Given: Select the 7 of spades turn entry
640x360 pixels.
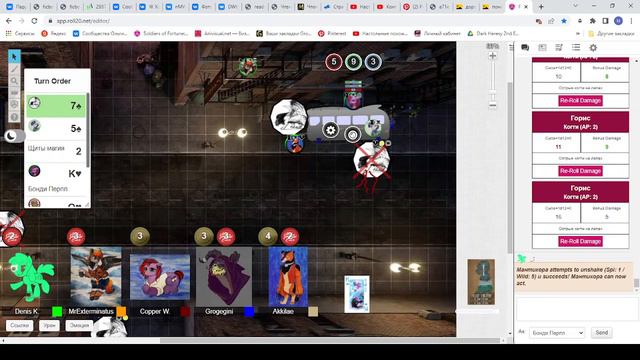Looking at the screenshot, I should coord(56,106).
